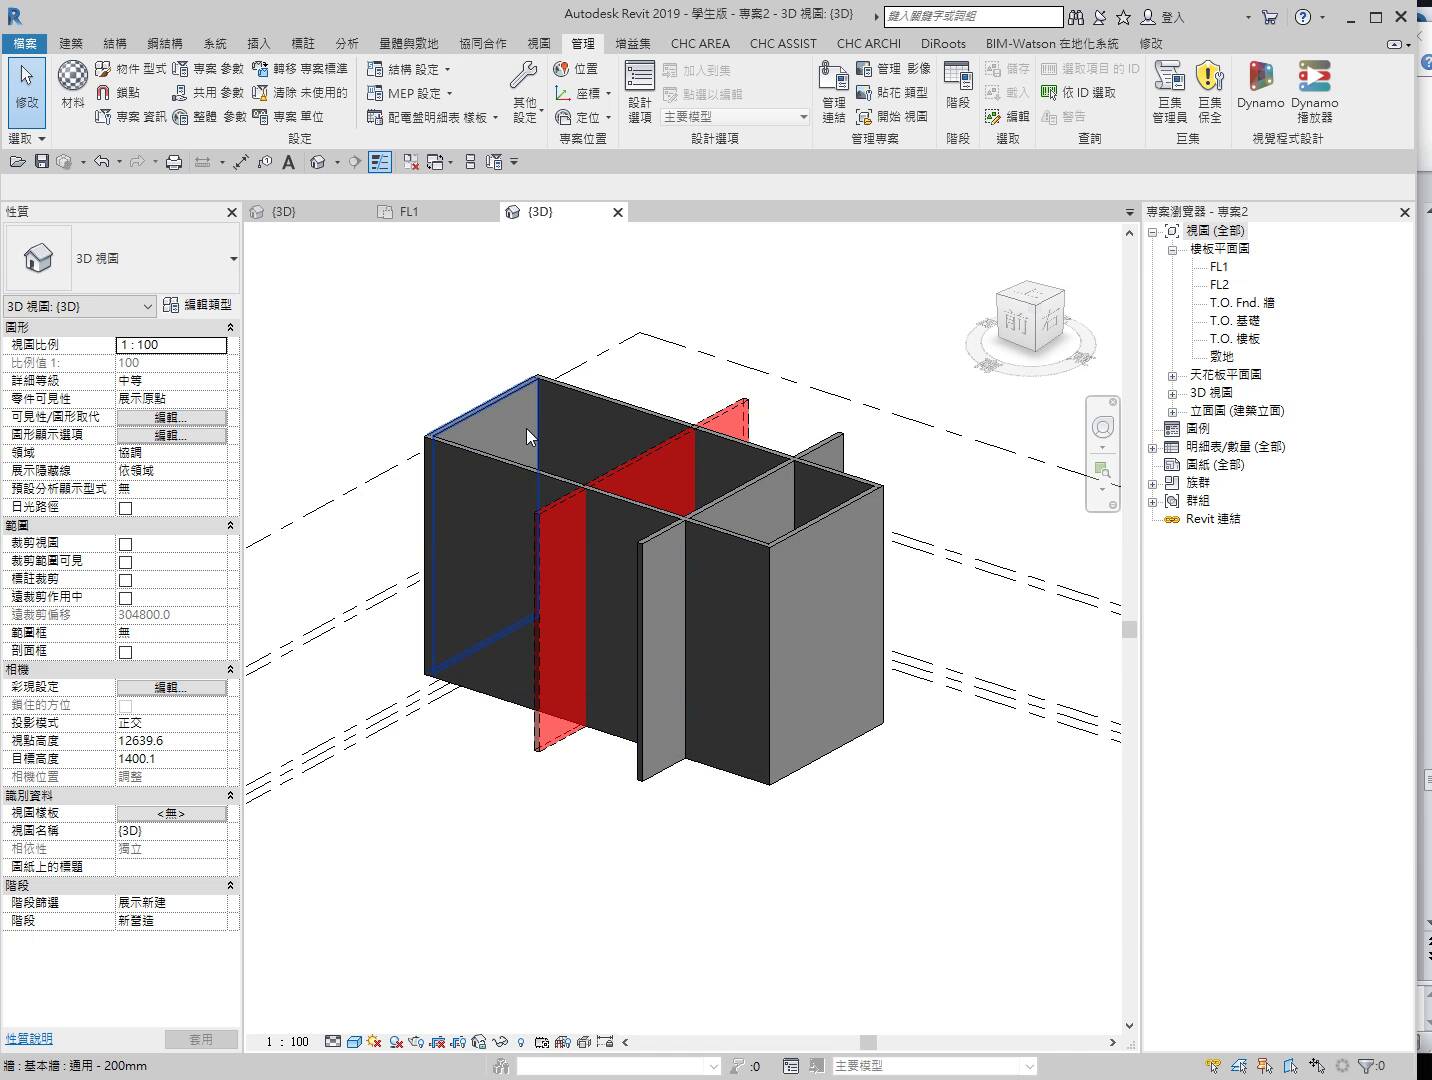Click 依 ID 選取 select by ID
This screenshot has width=1432, height=1080.
pos(1078,93)
